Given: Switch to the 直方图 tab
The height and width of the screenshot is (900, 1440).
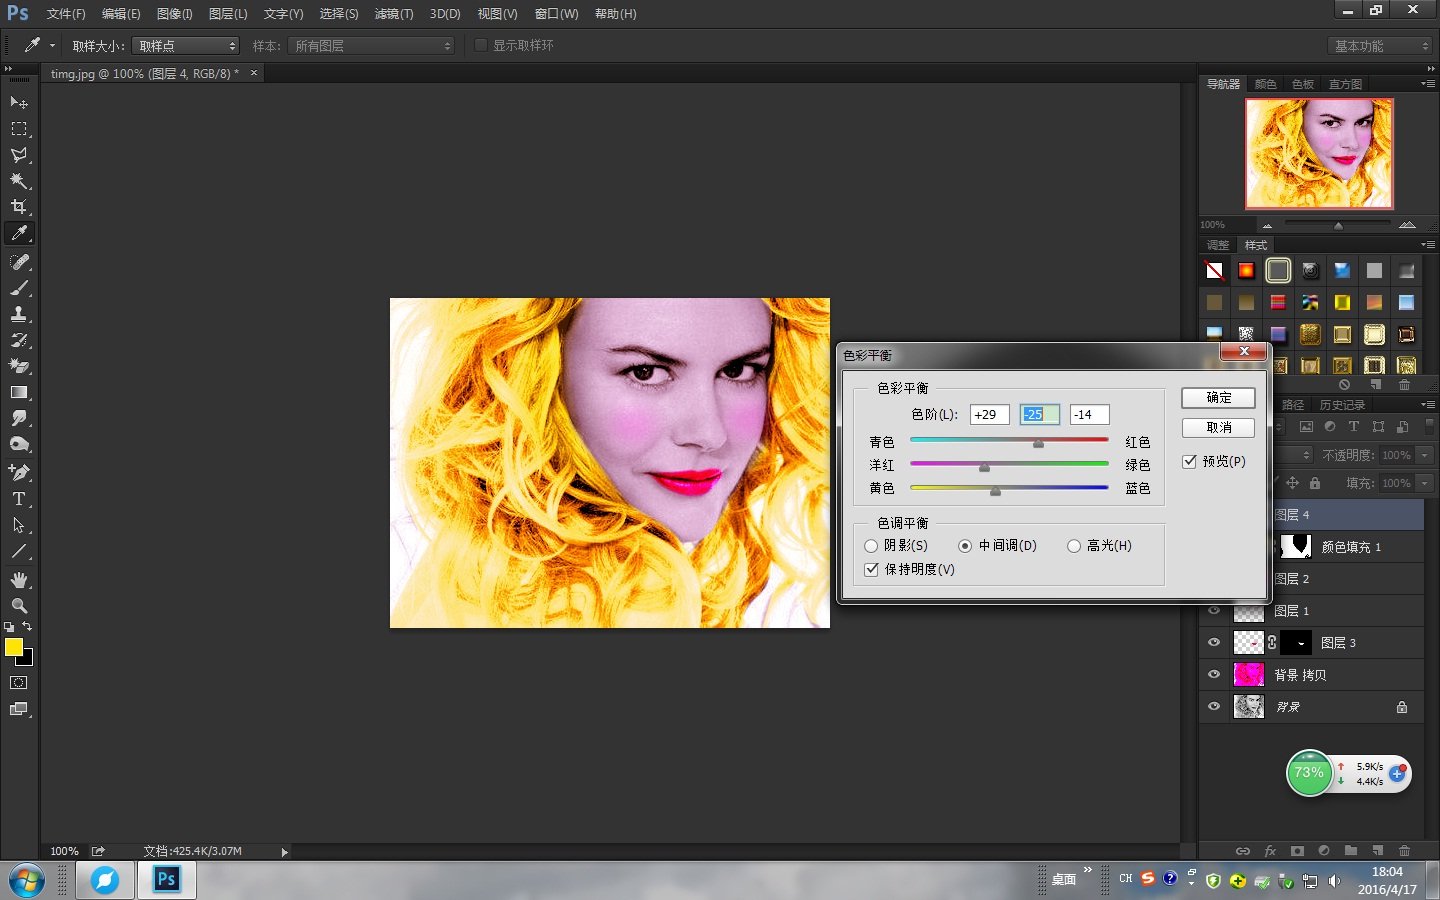Looking at the screenshot, I should tap(1344, 84).
